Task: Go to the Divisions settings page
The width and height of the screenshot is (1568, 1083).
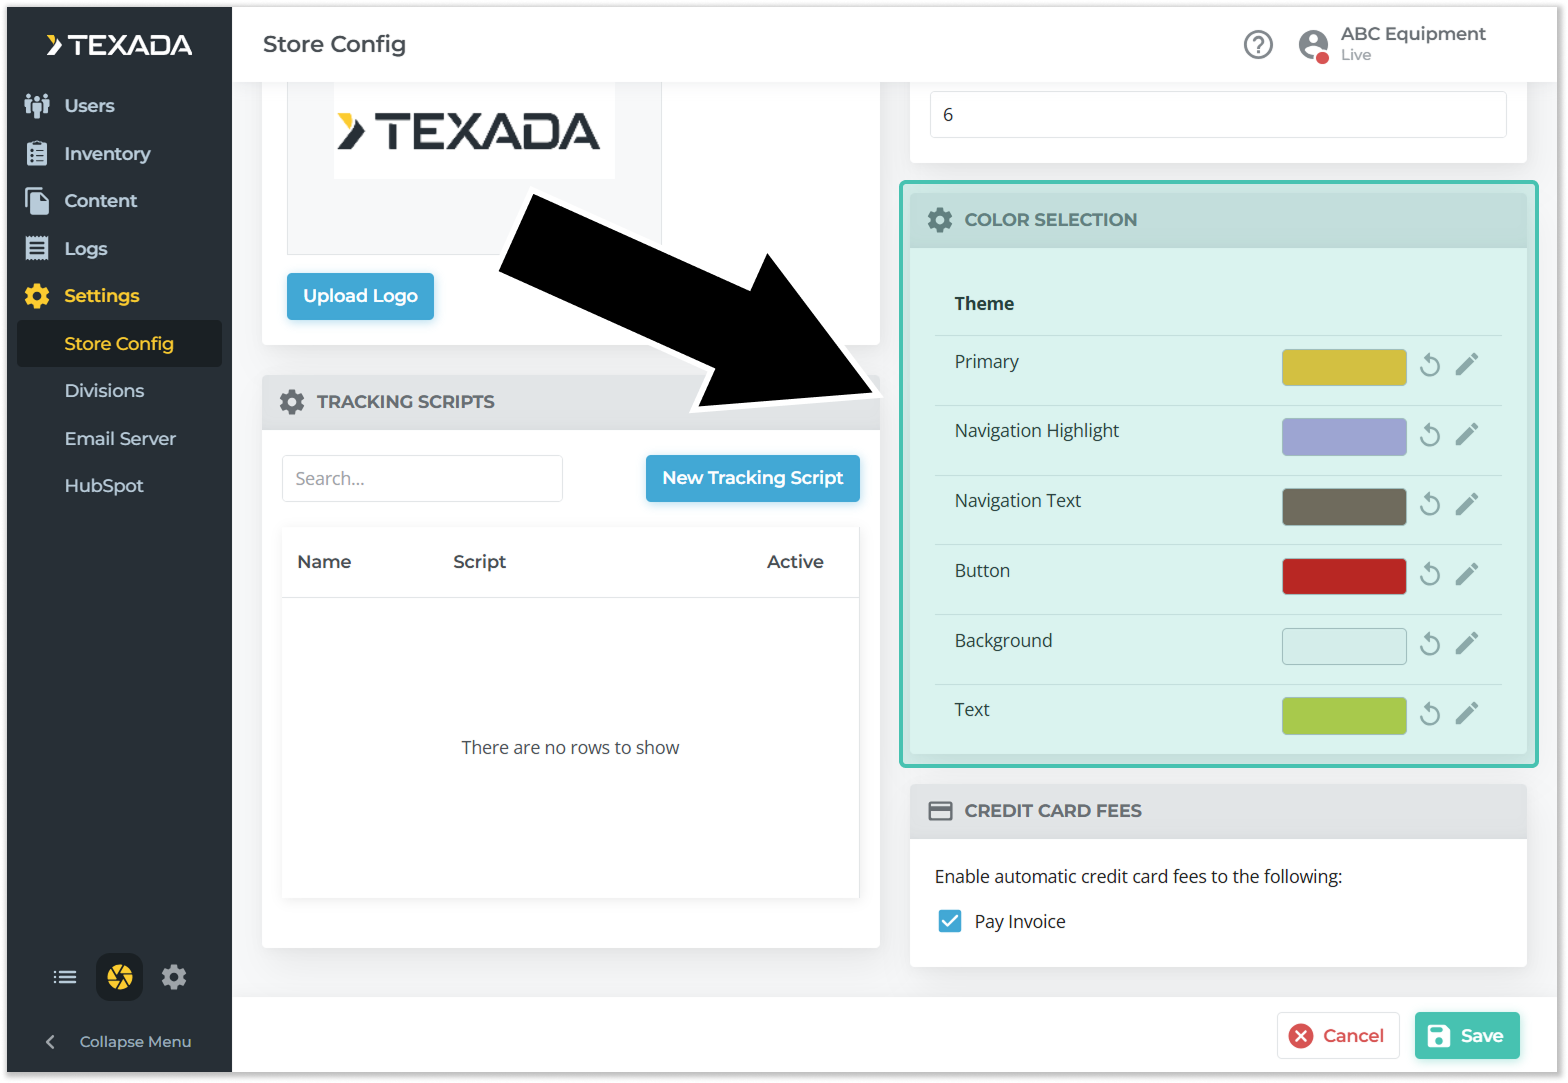Action: click(x=104, y=391)
